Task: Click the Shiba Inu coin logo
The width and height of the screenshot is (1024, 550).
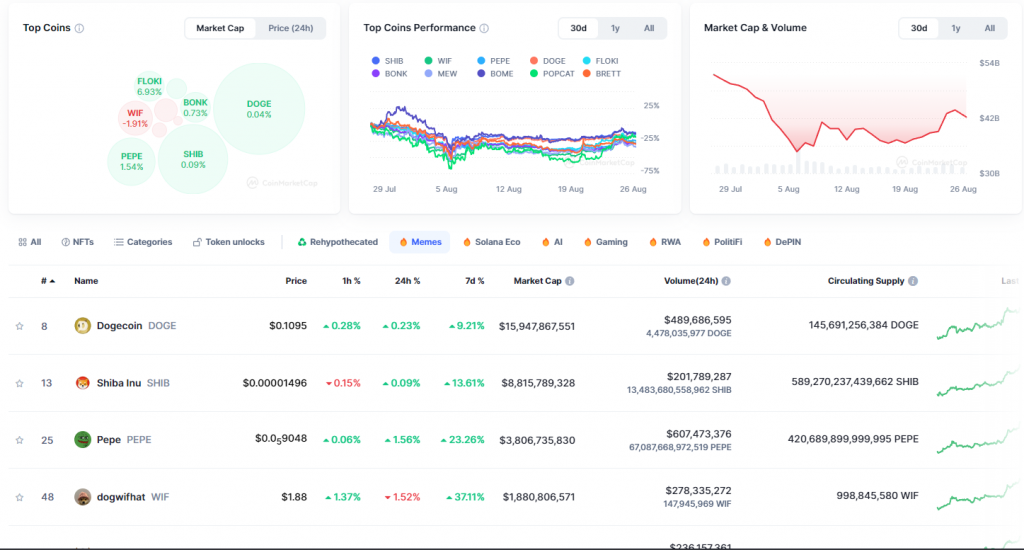Action: 82,383
